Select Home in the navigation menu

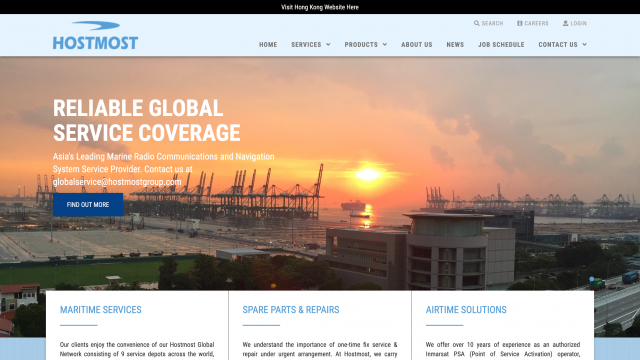[x=268, y=44]
